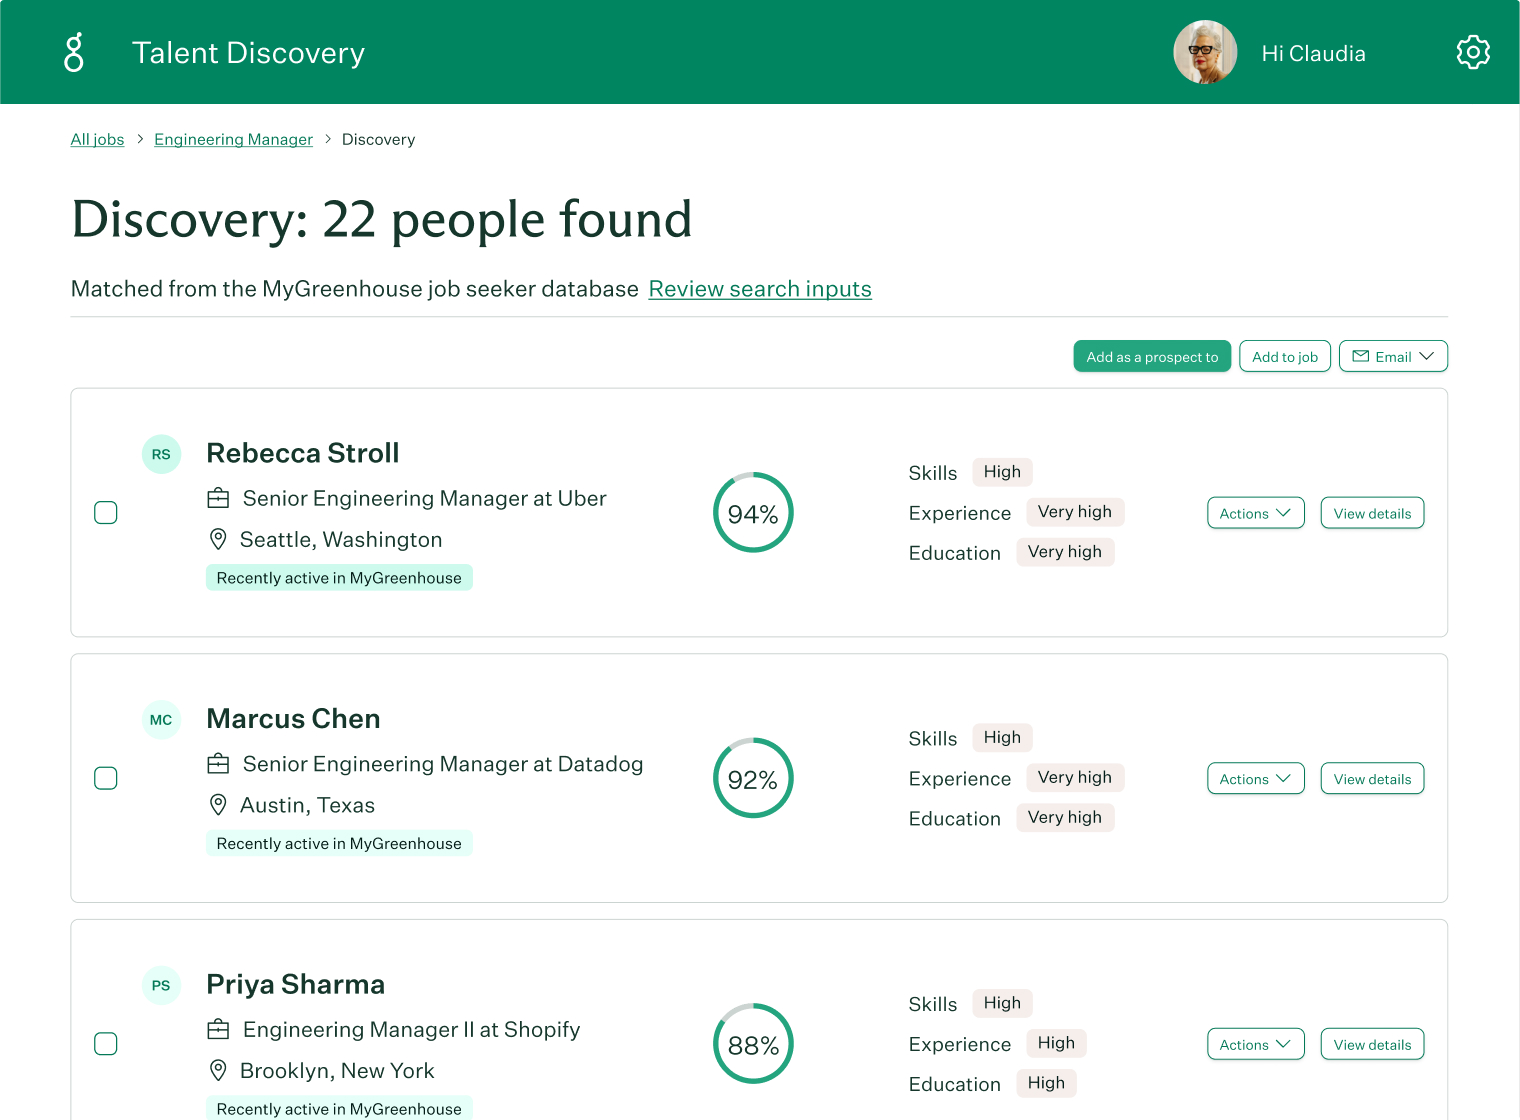Screen dimensions: 1520x1120
Task: Select Priya Sharma's checkbox
Action: coord(106,1044)
